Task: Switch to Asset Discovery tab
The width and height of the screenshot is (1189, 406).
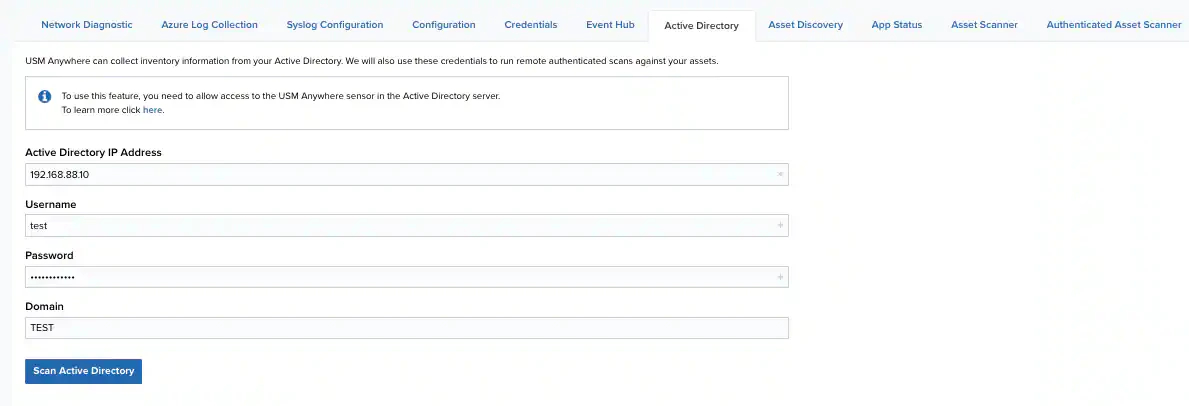Action: [x=805, y=24]
